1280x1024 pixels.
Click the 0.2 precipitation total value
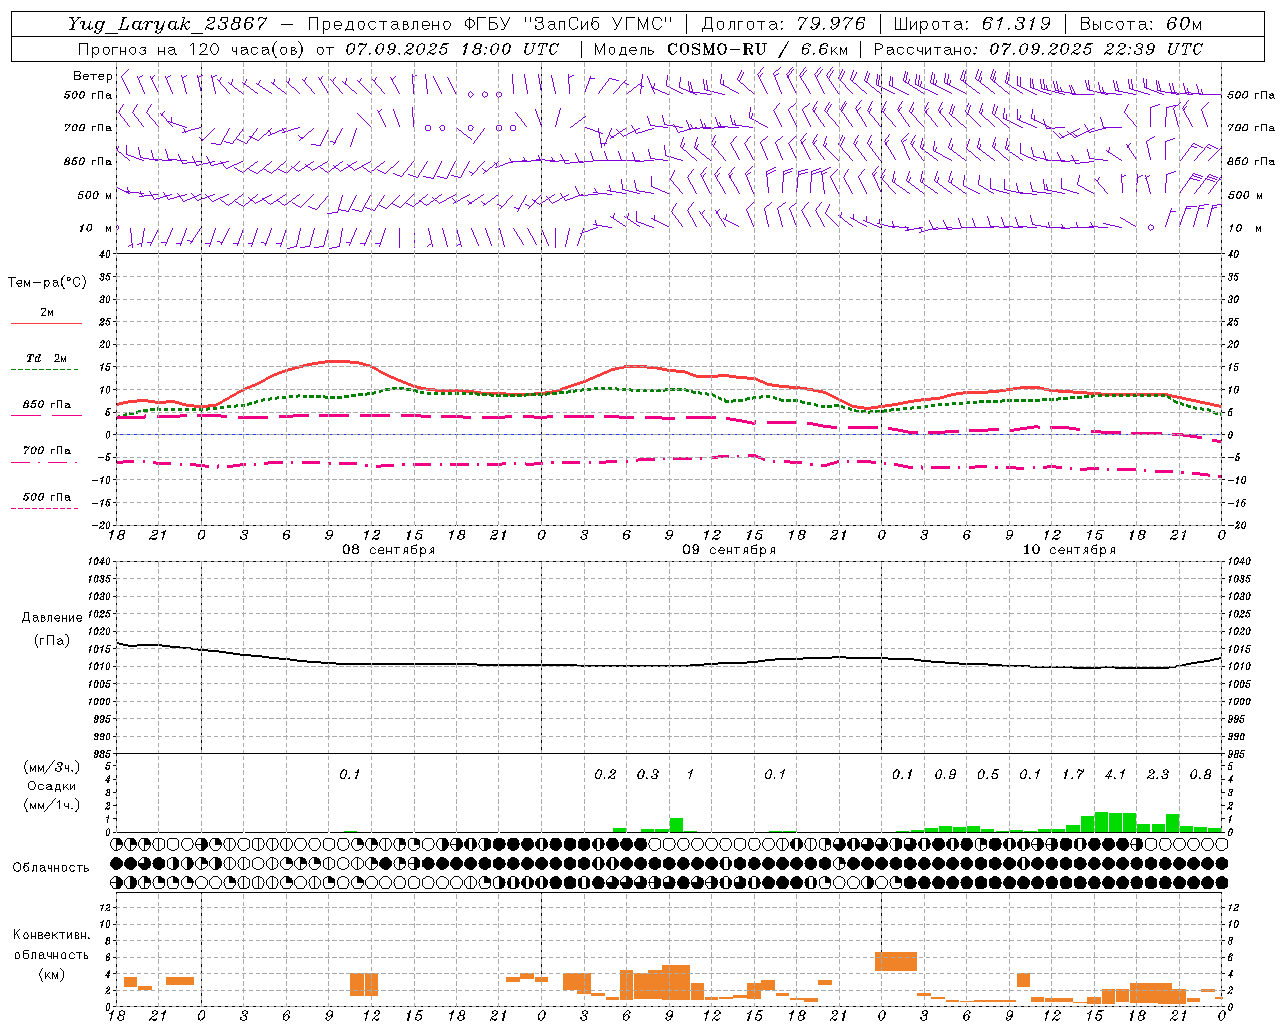[x=605, y=774]
